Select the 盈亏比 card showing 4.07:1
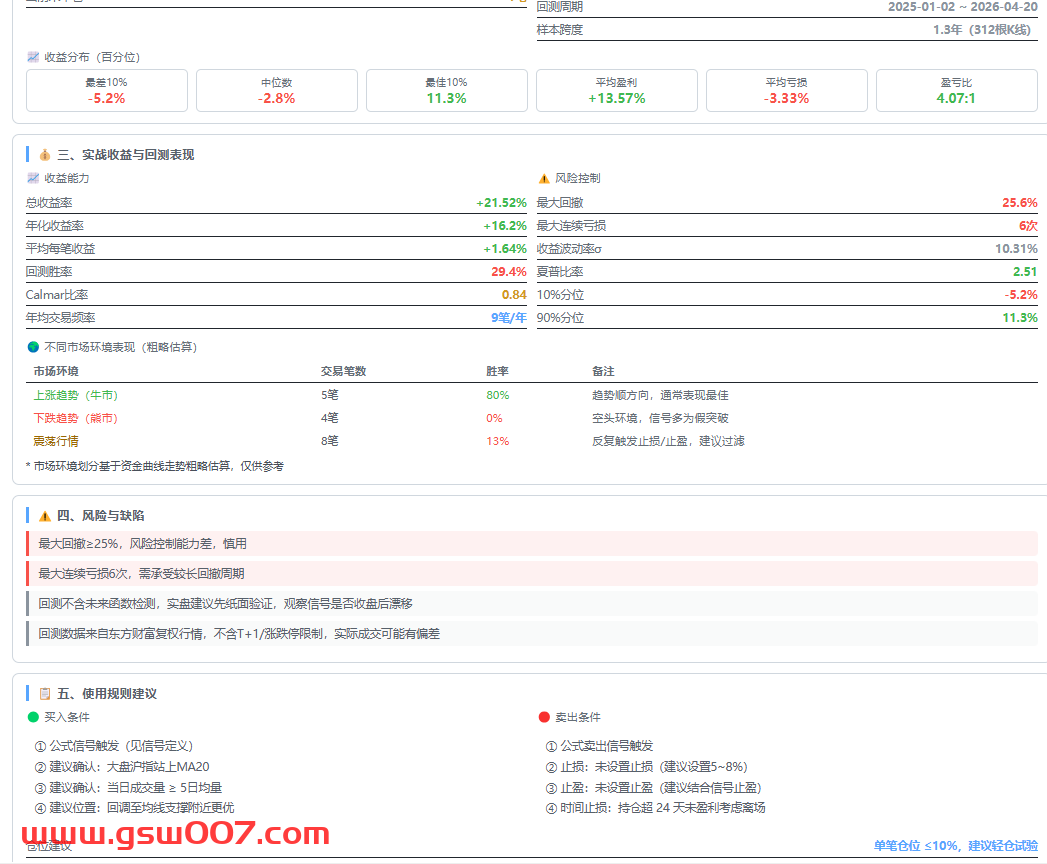The height and width of the screenshot is (864, 1047). click(x=956, y=90)
